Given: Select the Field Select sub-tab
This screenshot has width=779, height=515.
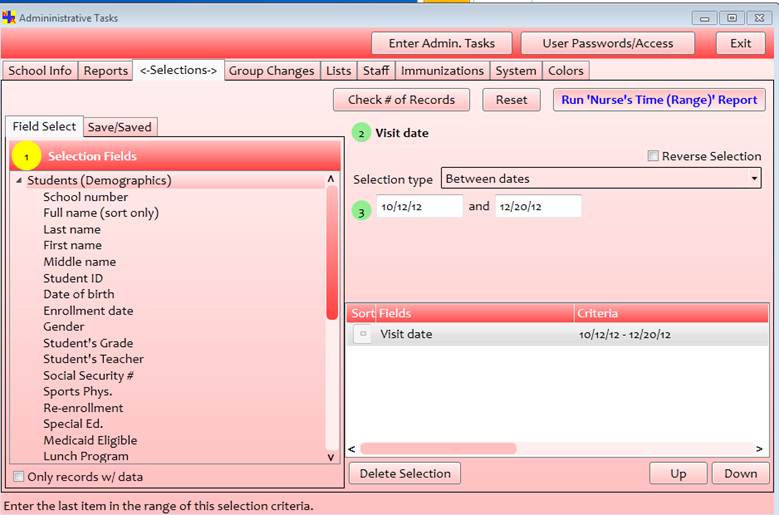Looking at the screenshot, I should point(44,126).
